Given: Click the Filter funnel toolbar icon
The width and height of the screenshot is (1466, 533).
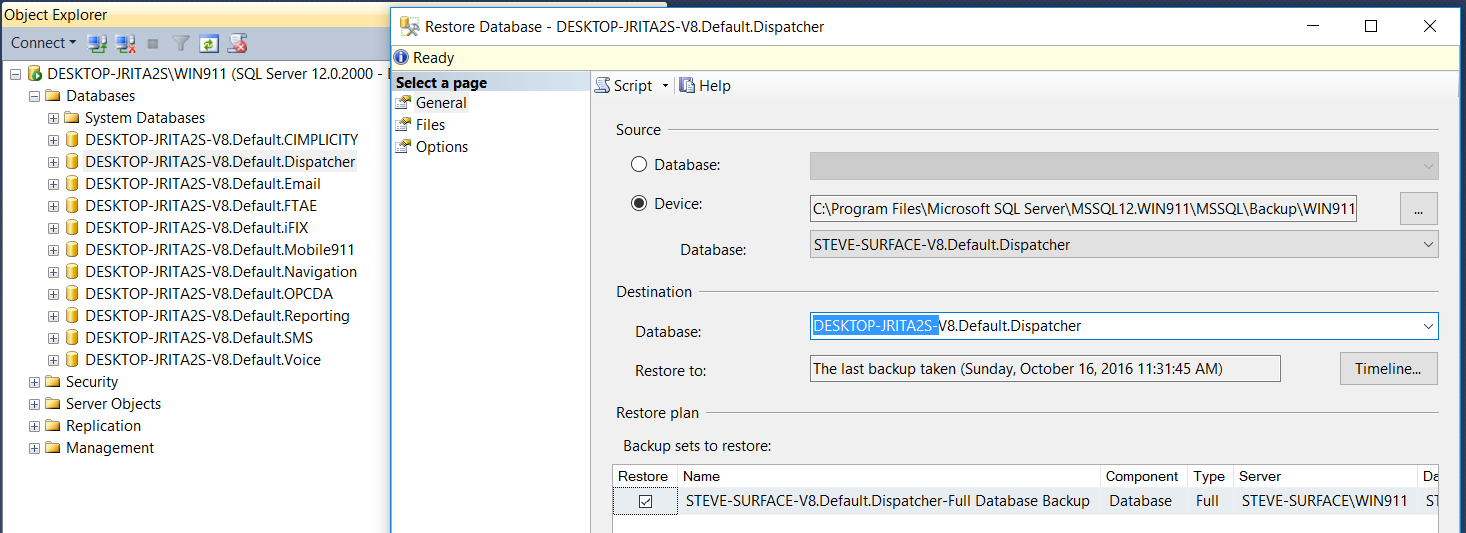Looking at the screenshot, I should coord(181,43).
